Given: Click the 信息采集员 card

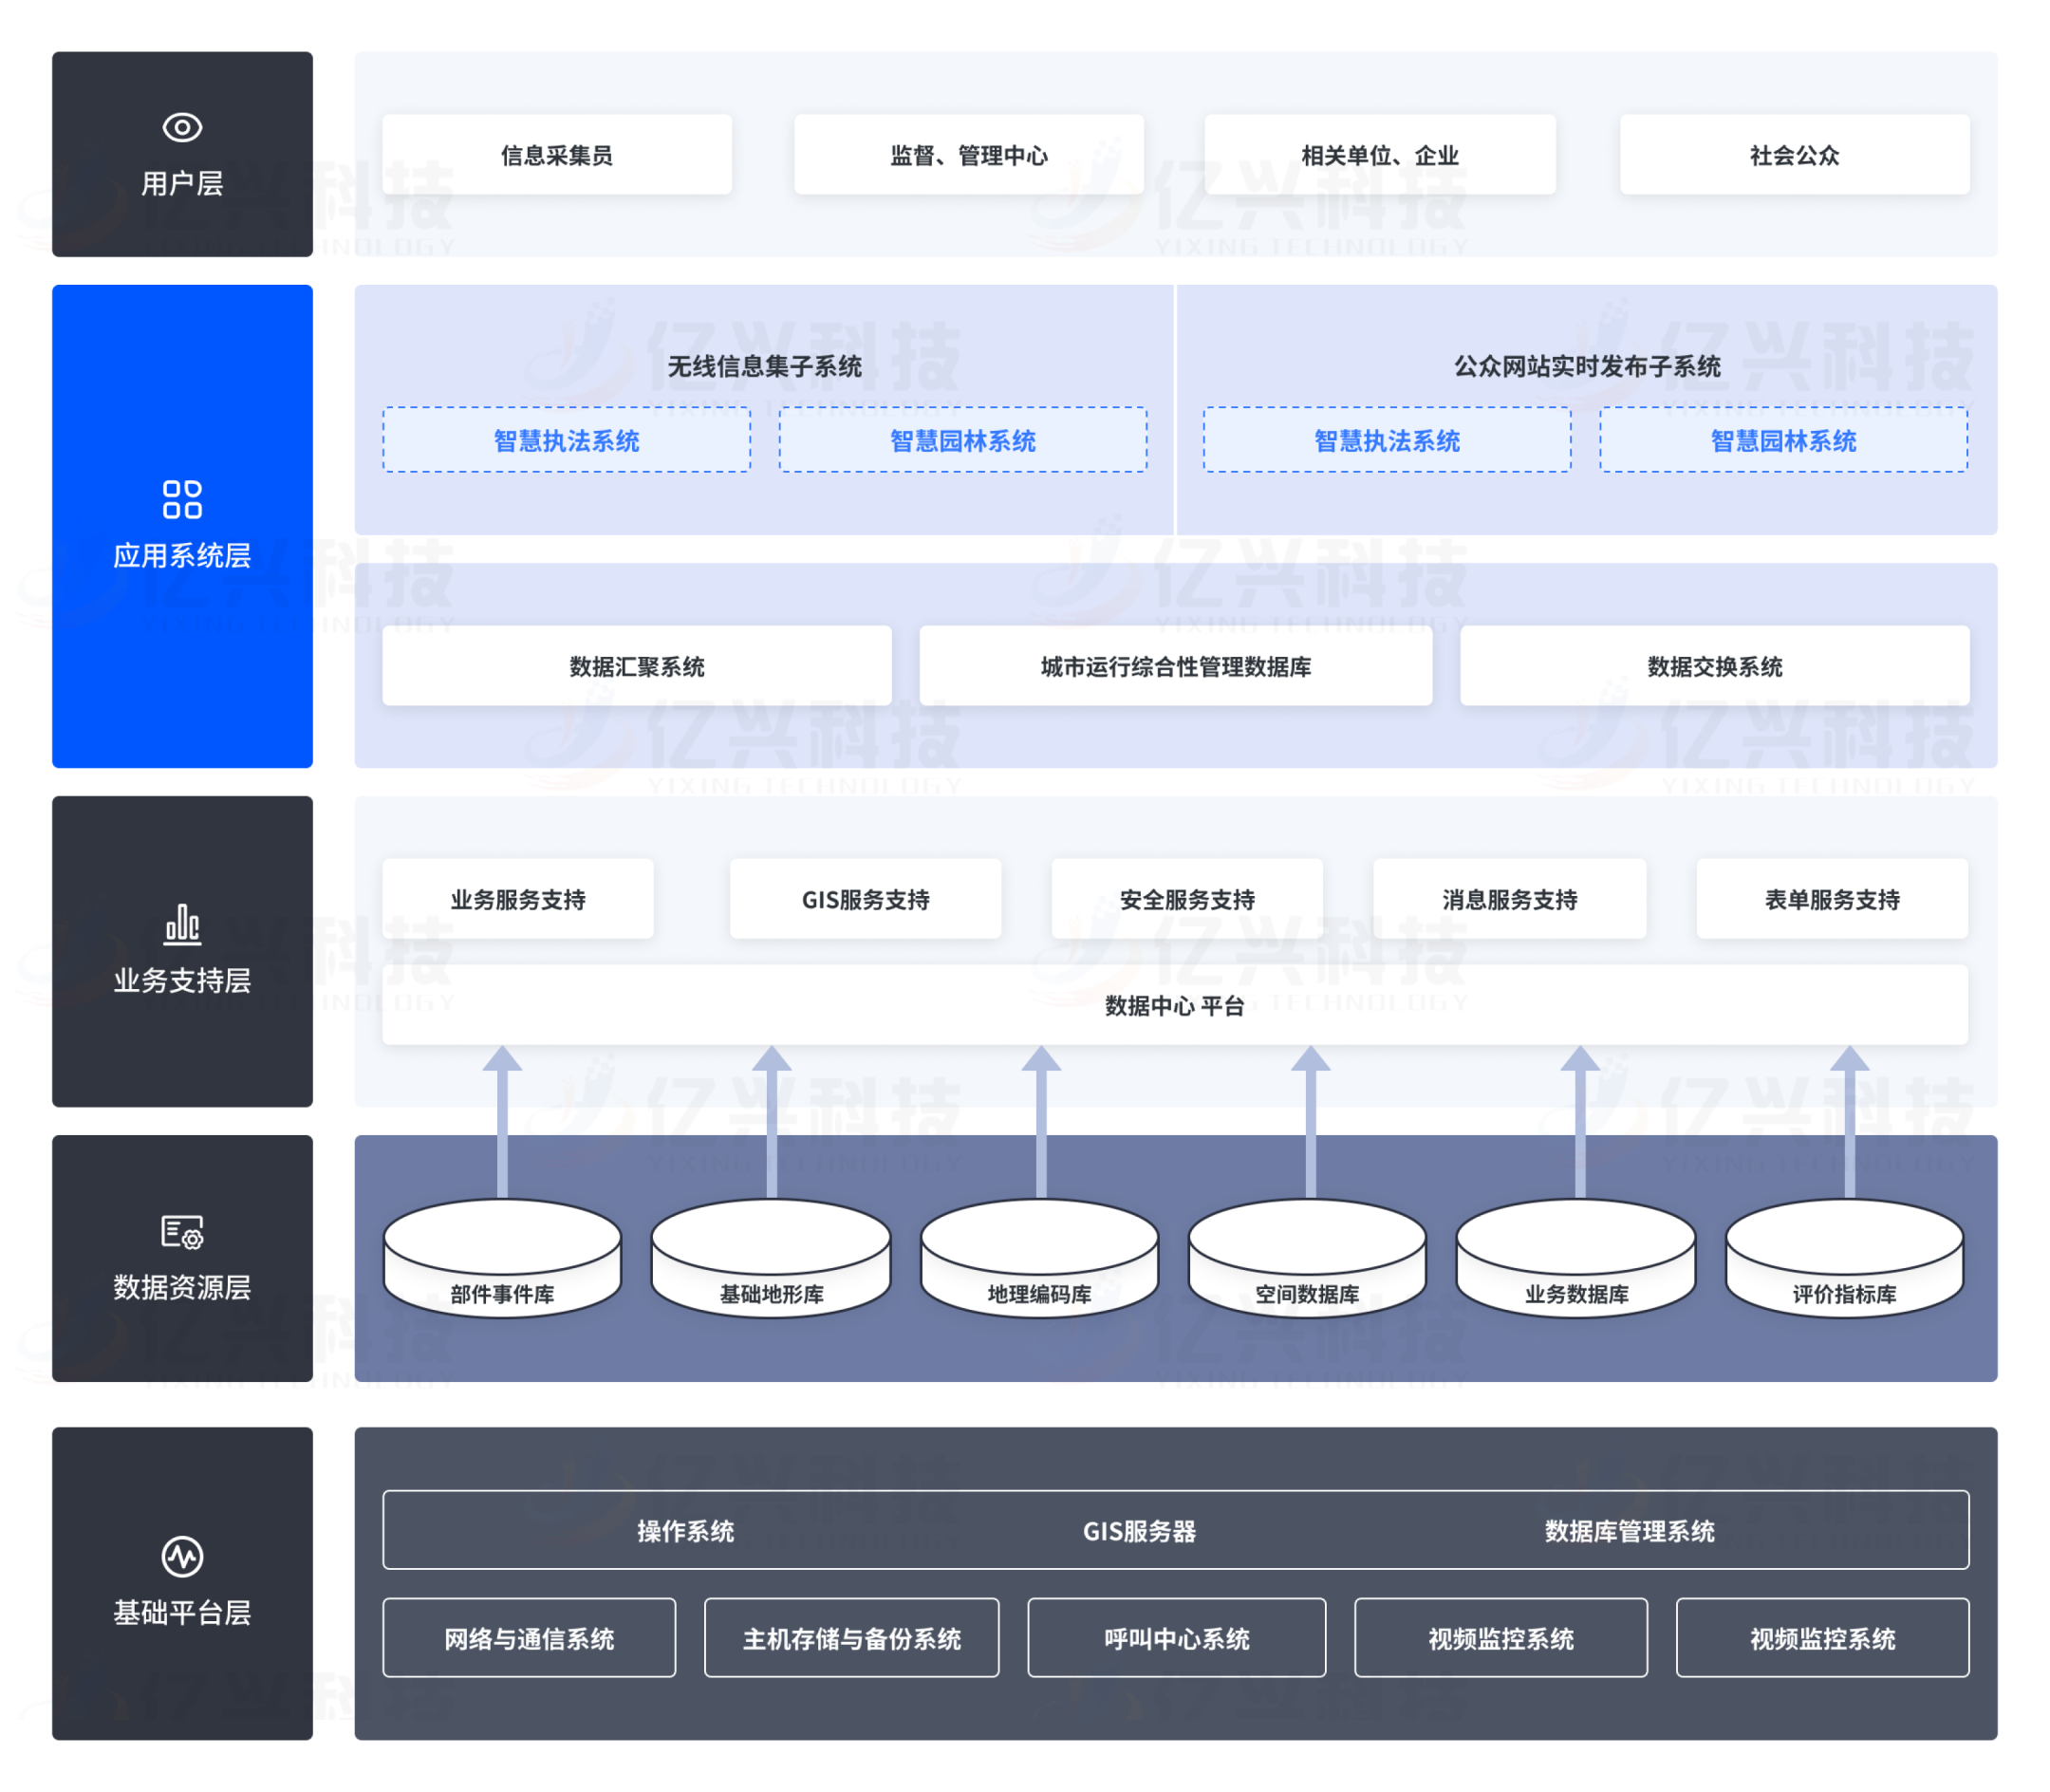Looking at the screenshot, I should (557, 155).
